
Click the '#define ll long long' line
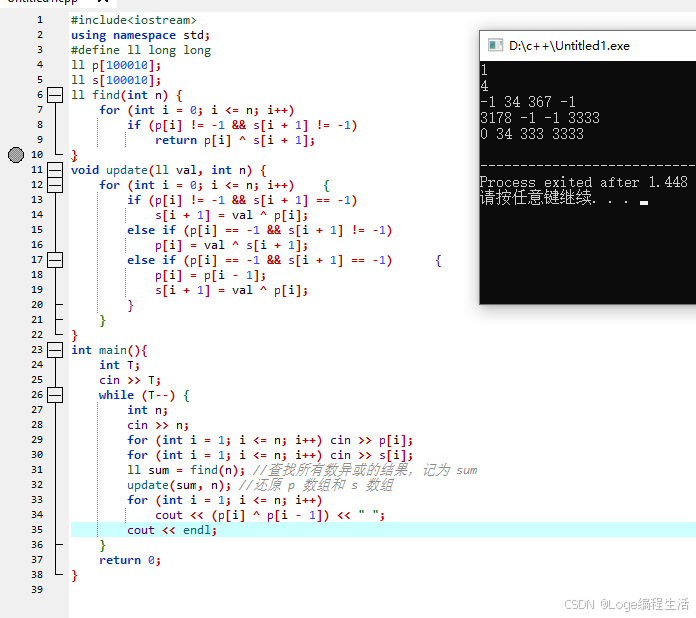141,50
